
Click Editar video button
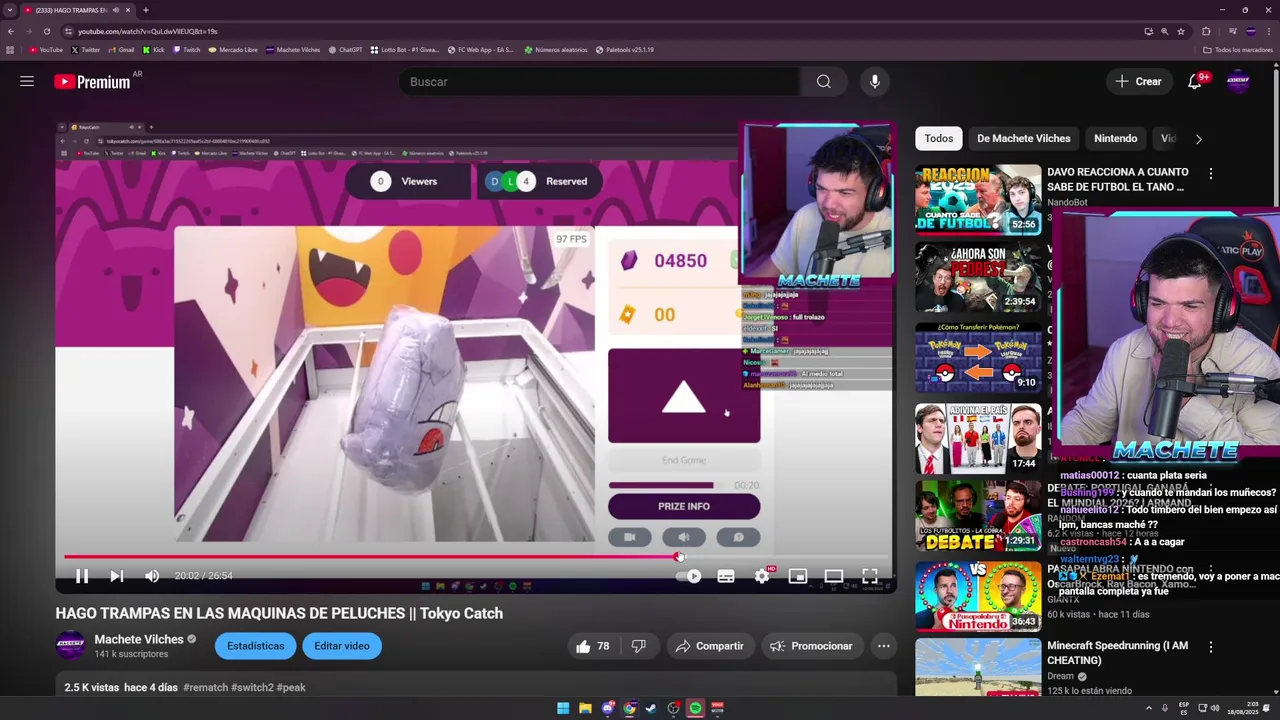coord(342,646)
